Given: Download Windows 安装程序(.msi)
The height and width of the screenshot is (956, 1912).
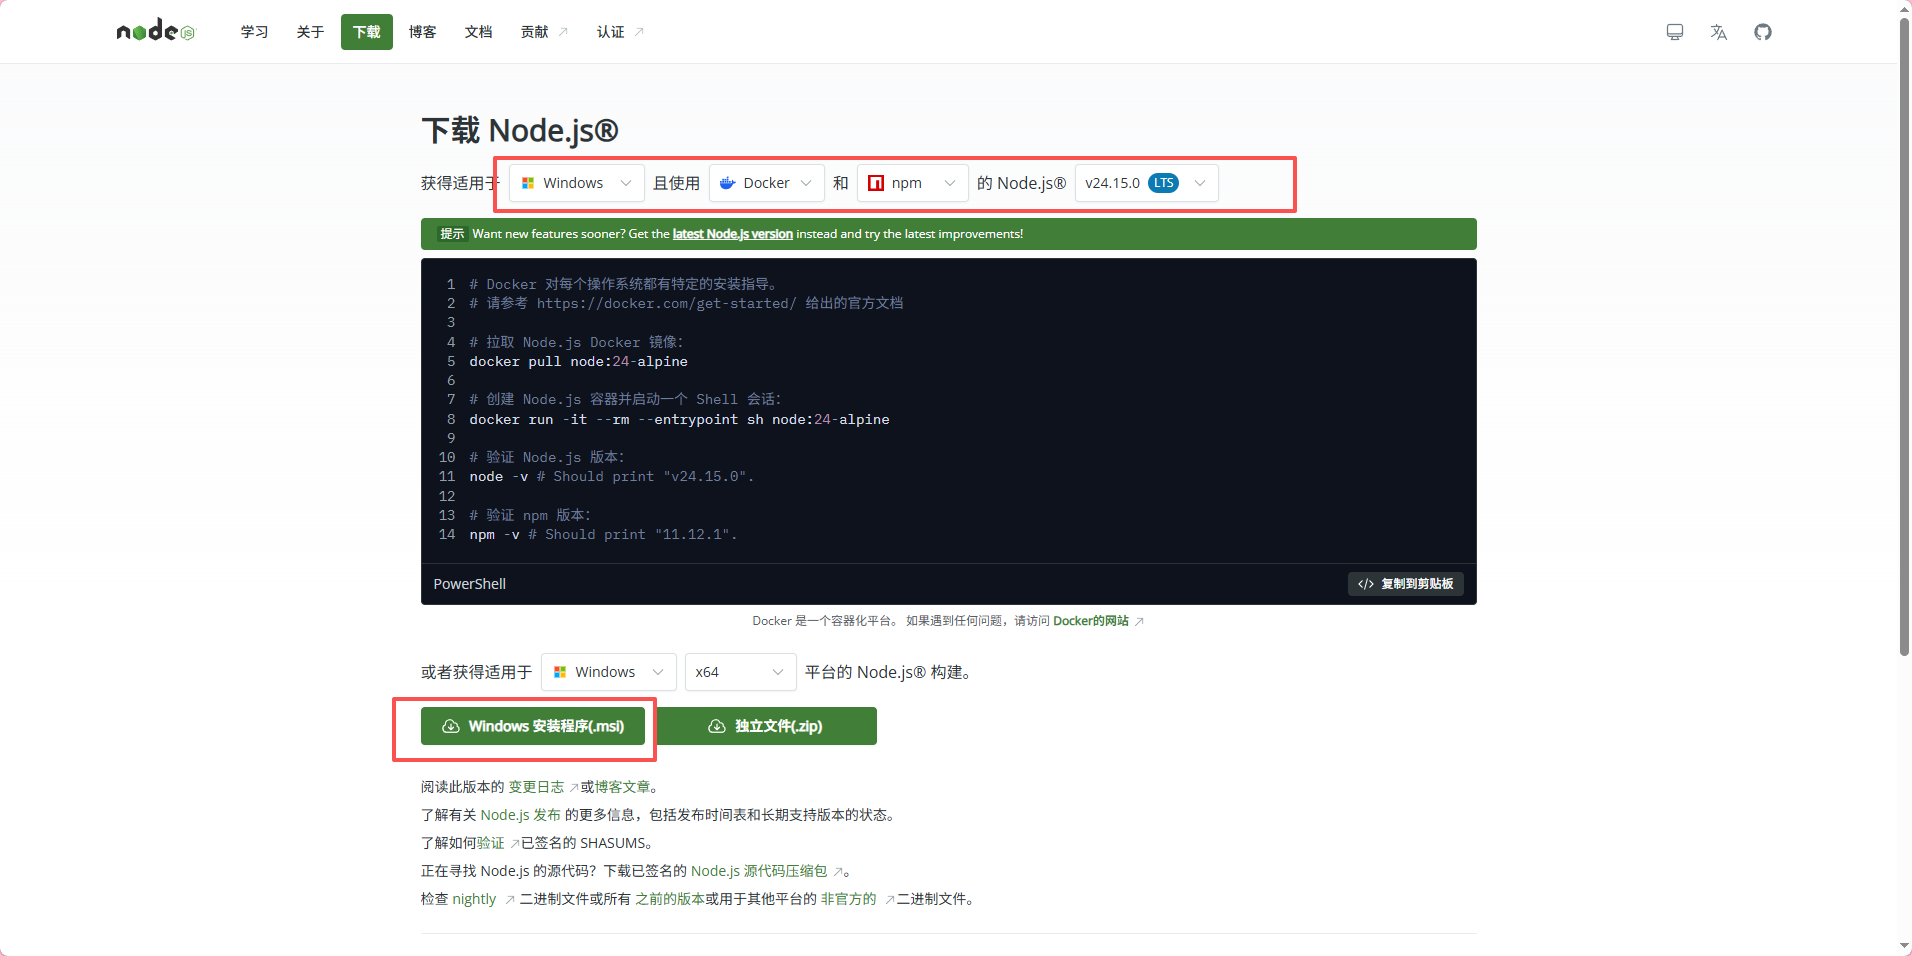Looking at the screenshot, I should [x=533, y=726].
